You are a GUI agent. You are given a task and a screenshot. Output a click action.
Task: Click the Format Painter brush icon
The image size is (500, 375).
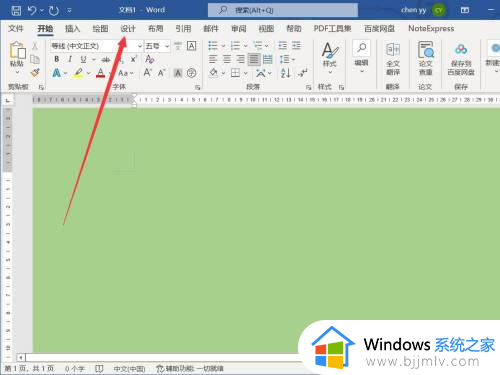click(x=35, y=72)
